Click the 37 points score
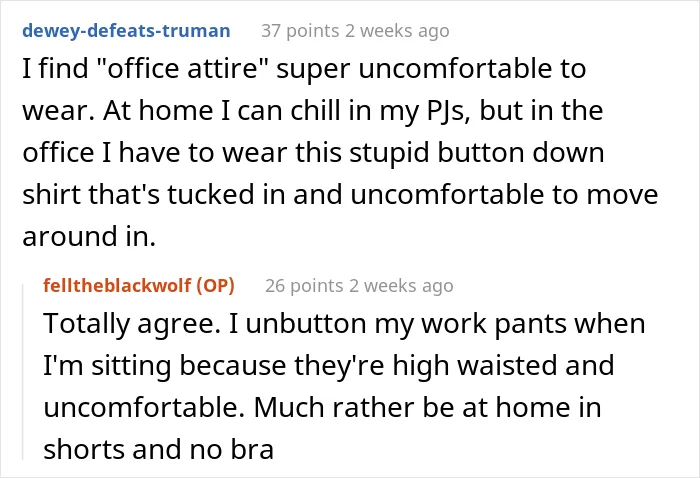Viewport: 700px width, 478px height. pos(300,31)
